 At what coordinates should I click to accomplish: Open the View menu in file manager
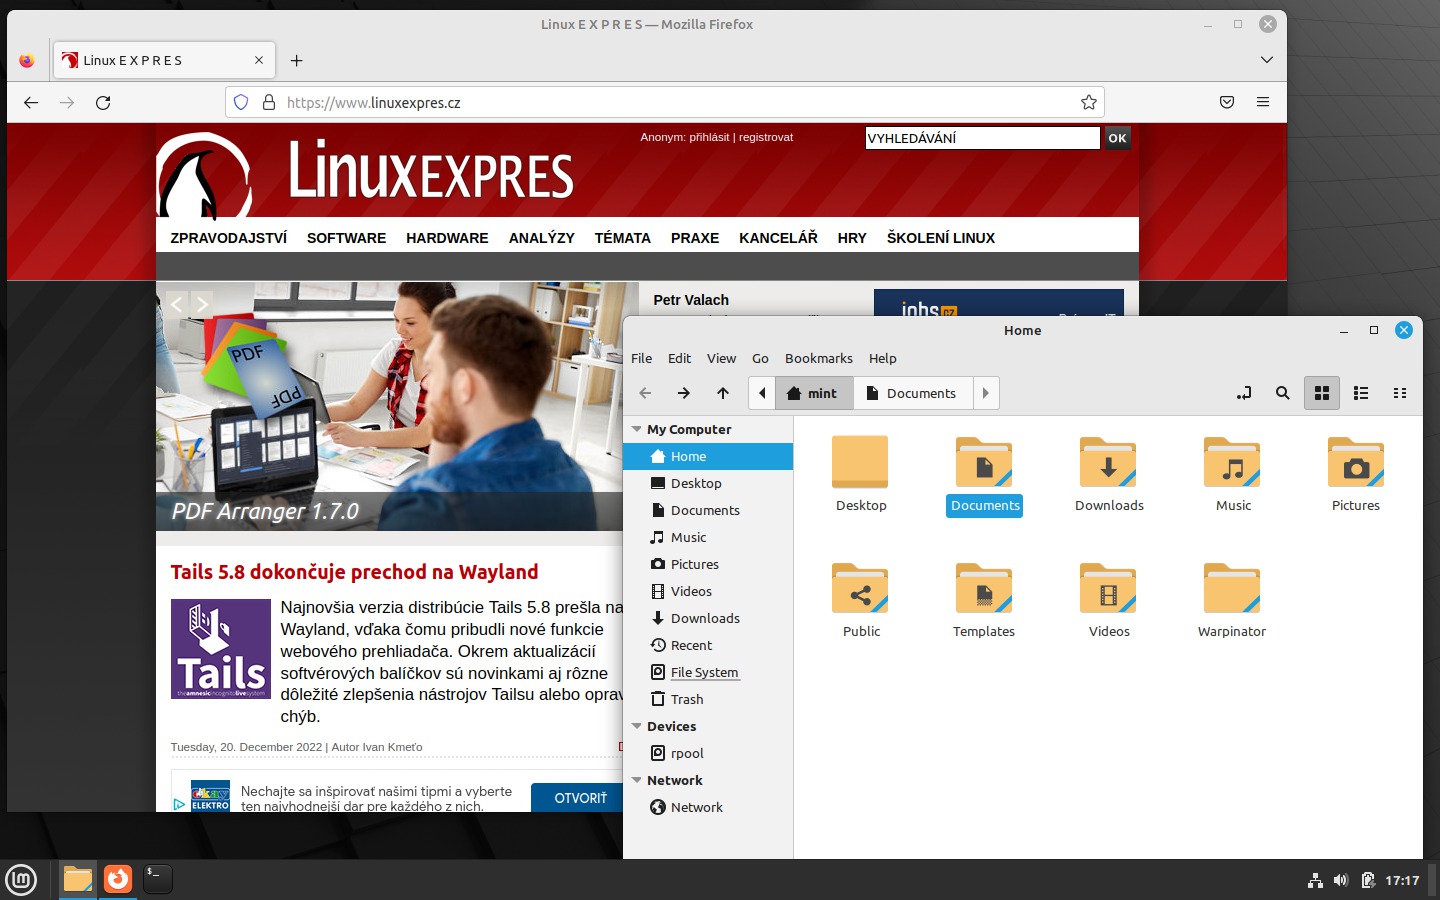pos(721,358)
